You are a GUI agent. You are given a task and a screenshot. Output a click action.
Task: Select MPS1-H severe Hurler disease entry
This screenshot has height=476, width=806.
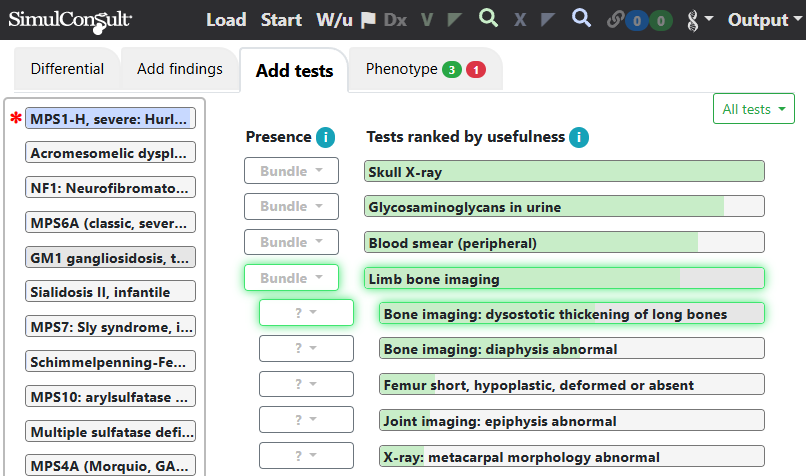click(x=111, y=118)
